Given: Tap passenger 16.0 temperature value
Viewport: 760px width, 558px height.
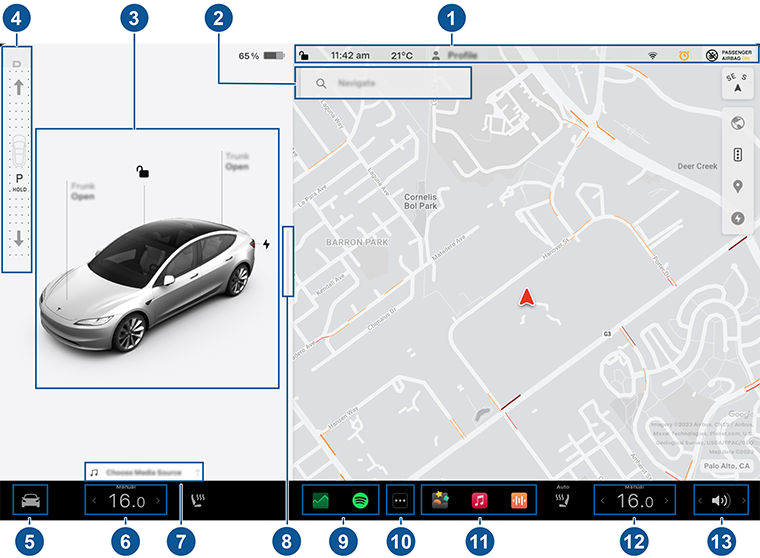Looking at the screenshot, I should (x=635, y=501).
